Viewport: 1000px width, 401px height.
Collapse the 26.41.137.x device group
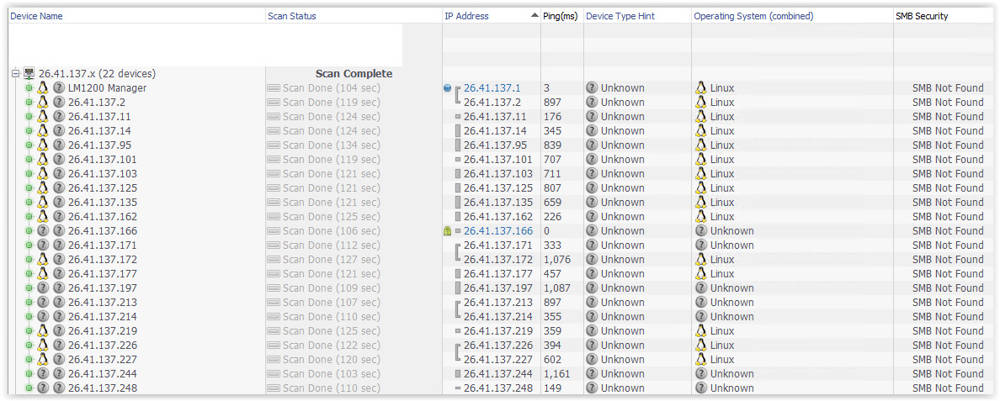point(15,74)
